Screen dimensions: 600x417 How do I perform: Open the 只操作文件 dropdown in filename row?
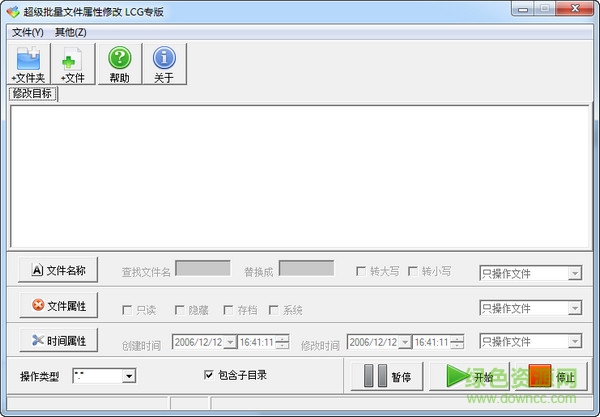click(574, 273)
